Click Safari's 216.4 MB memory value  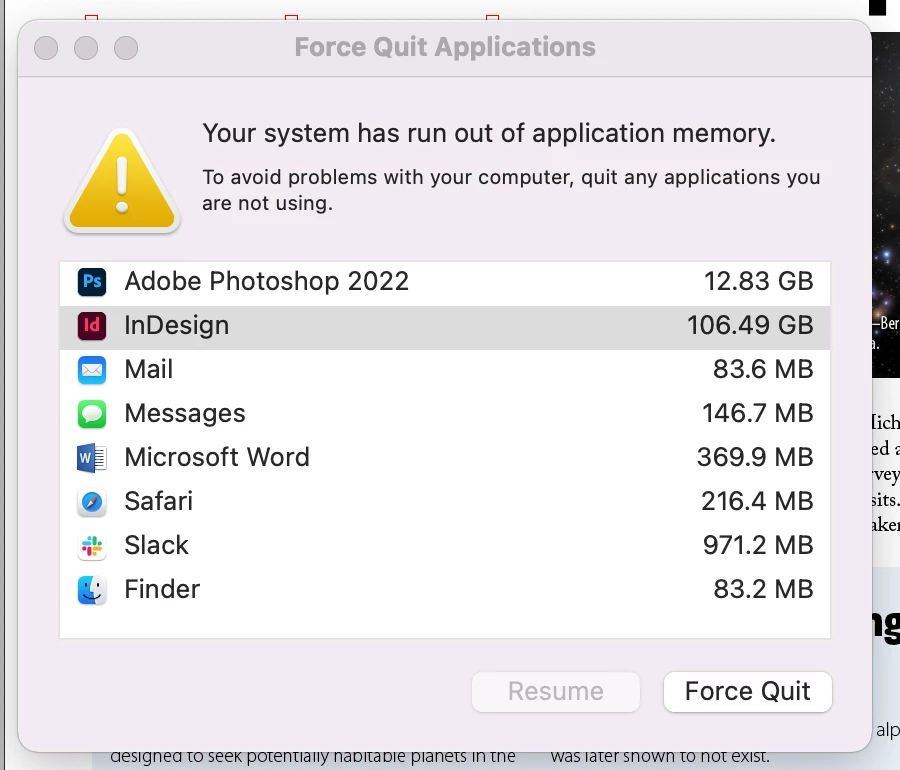pos(756,502)
